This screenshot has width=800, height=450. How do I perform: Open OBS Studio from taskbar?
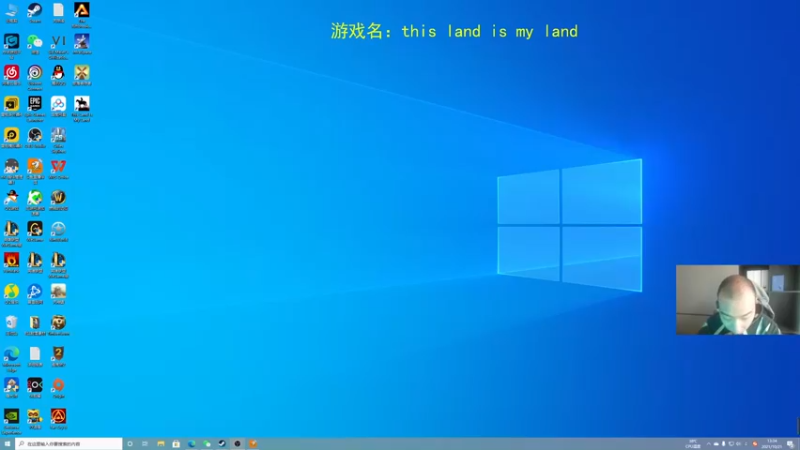click(x=237, y=444)
